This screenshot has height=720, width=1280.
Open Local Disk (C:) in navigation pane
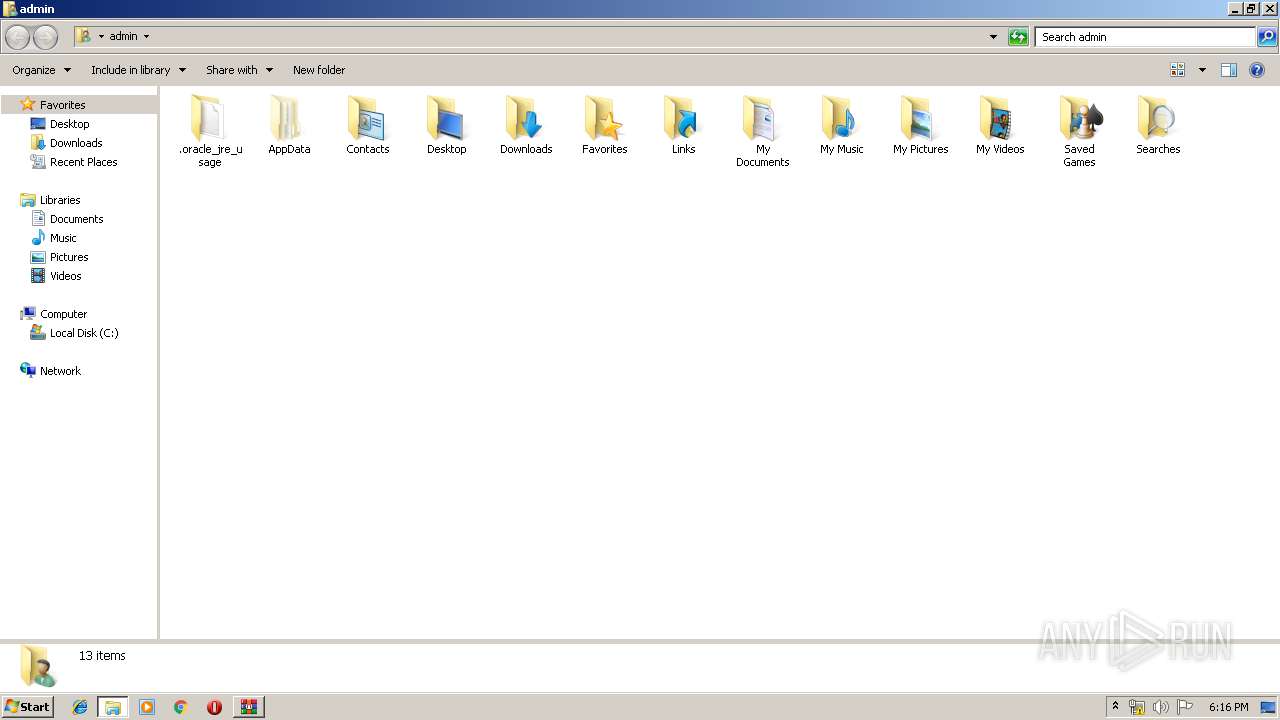84,333
